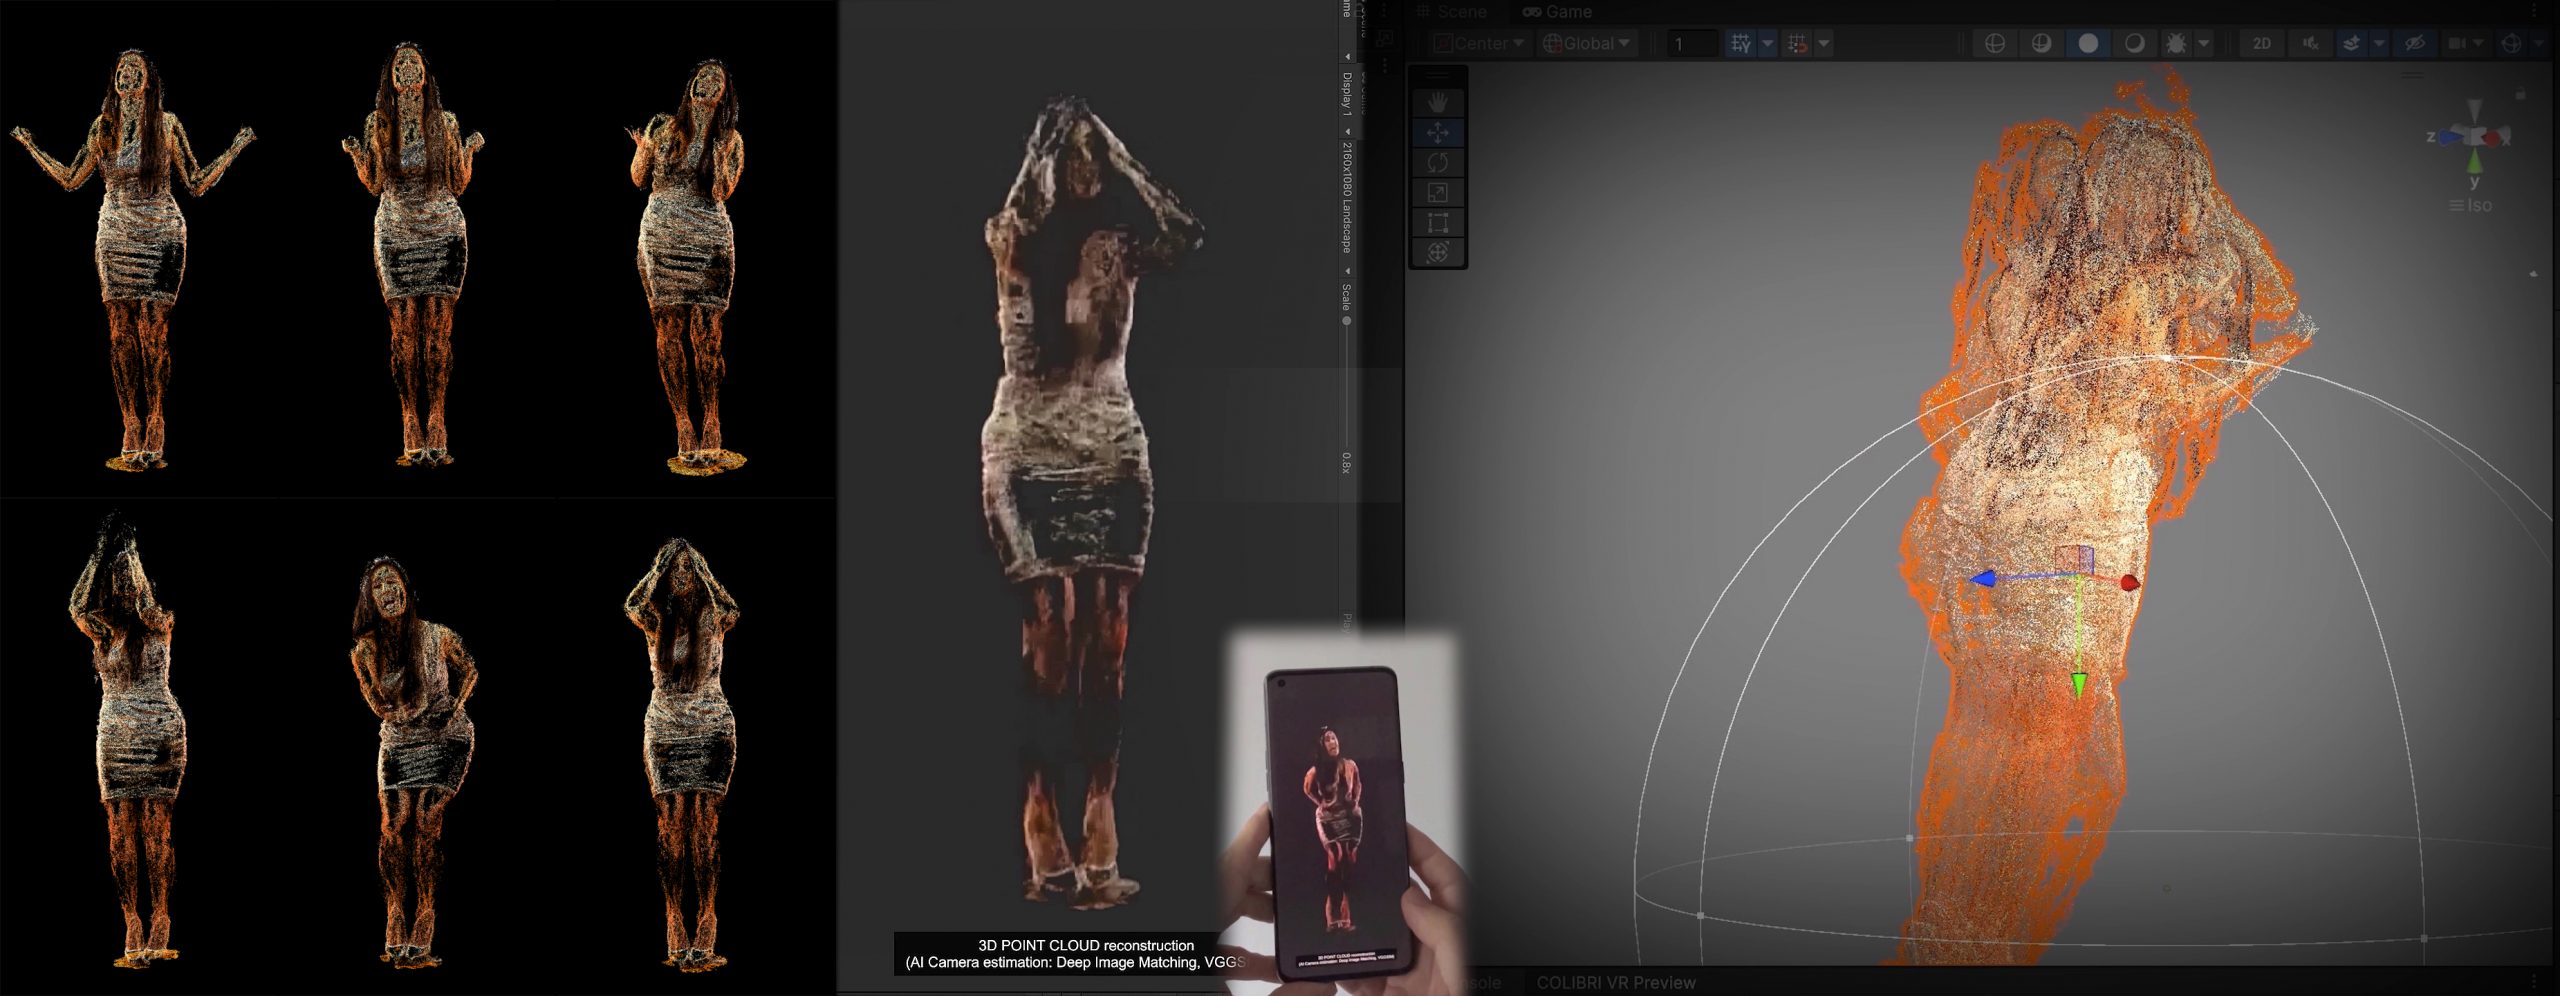Open the Global orientation dropdown
Screen dimensions: 2560x996
(x=1586, y=43)
